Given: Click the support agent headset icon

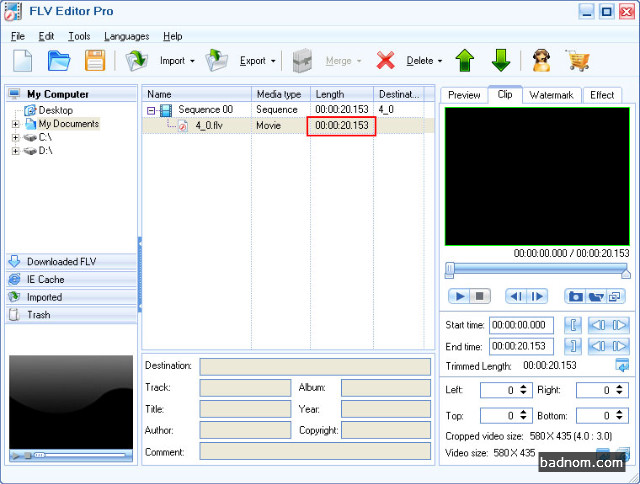Looking at the screenshot, I should coord(542,61).
